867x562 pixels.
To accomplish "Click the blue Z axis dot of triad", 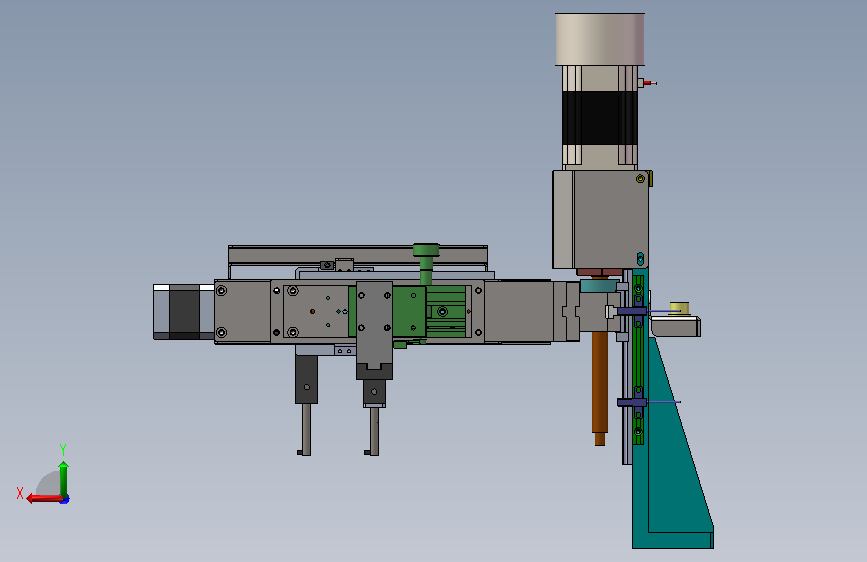I will [65, 500].
